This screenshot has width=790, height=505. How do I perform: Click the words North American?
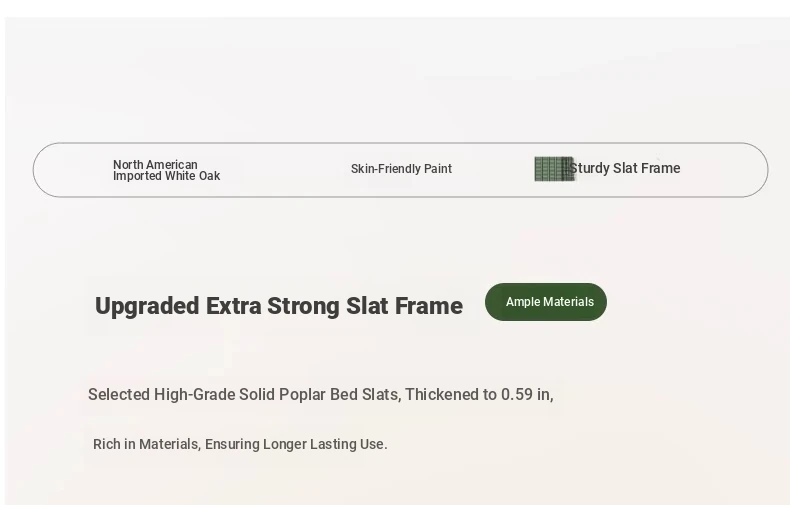pyautogui.click(x=155, y=165)
